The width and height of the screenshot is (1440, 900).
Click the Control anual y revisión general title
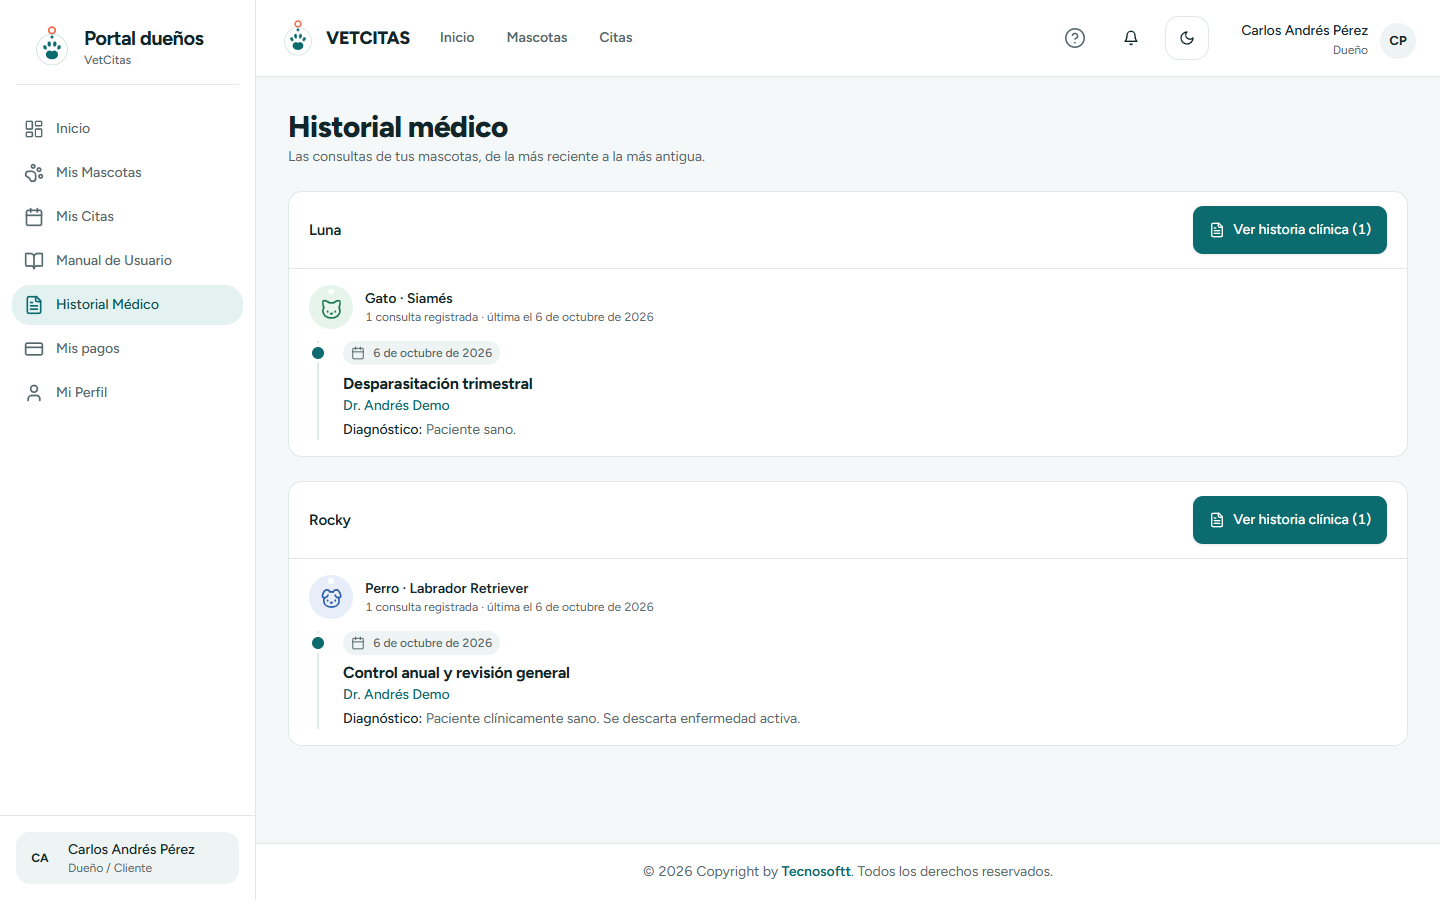point(456,673)
